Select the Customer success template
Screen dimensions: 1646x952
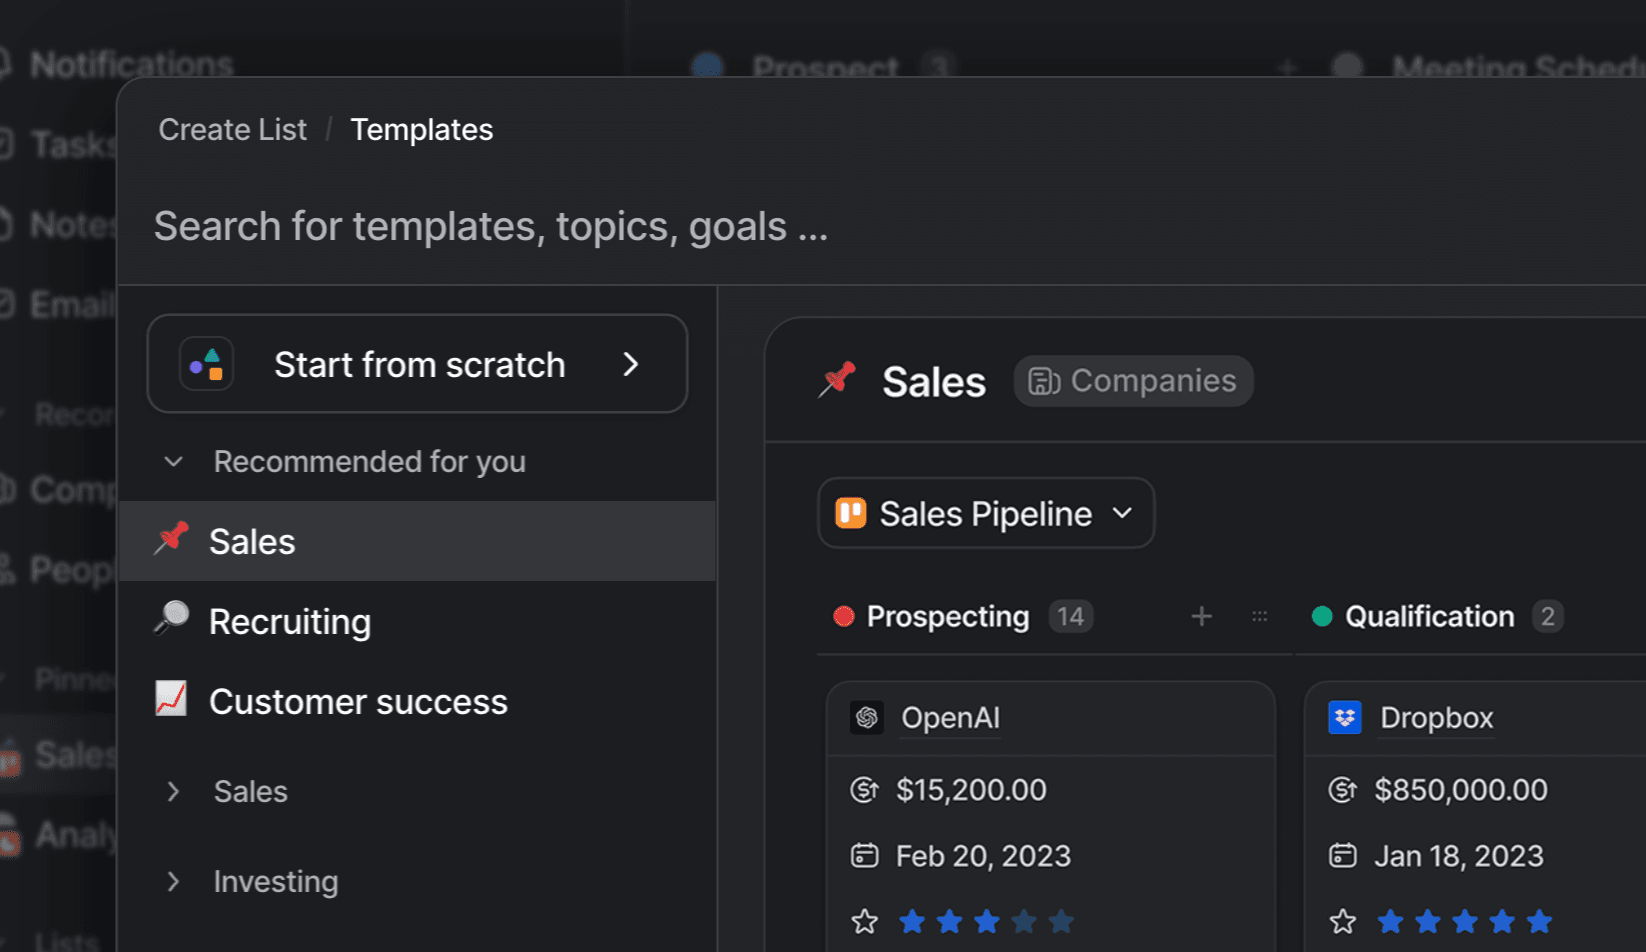click(357, 702)
